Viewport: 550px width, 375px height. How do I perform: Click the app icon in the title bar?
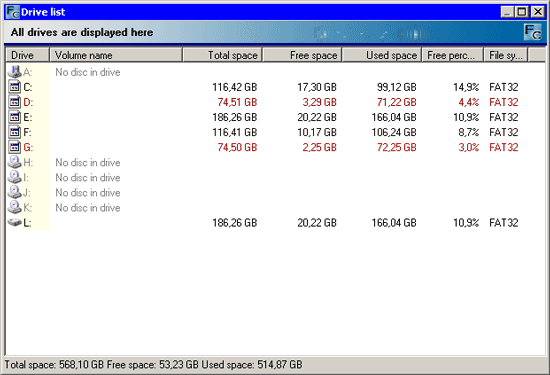(13, 12)
